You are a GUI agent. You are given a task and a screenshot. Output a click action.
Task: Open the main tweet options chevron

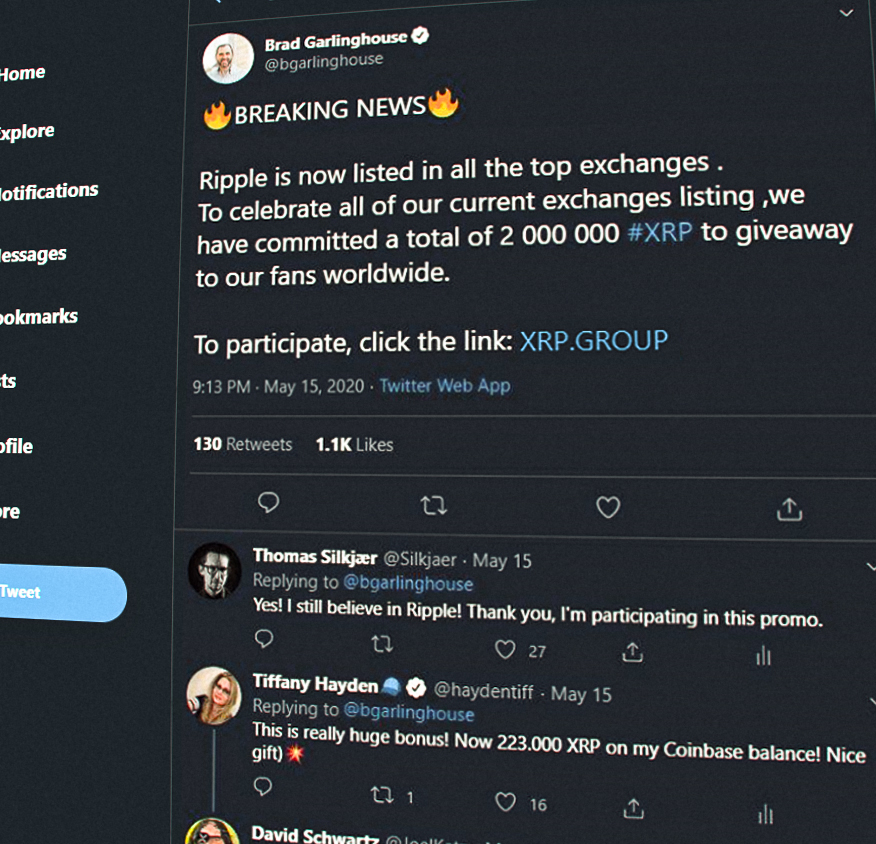coord(846,12)
